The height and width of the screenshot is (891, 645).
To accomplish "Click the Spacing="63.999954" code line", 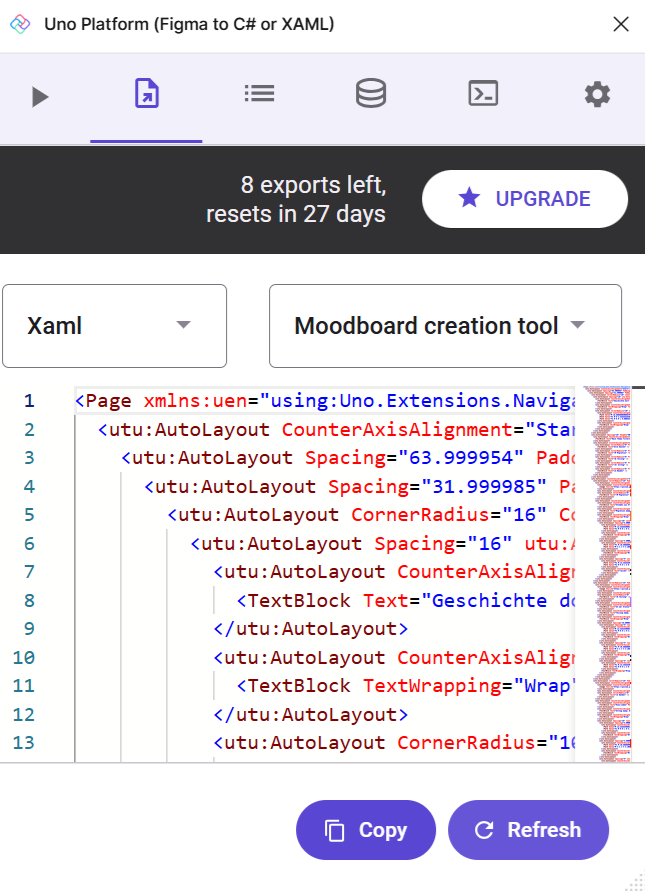I will (348, 458).
